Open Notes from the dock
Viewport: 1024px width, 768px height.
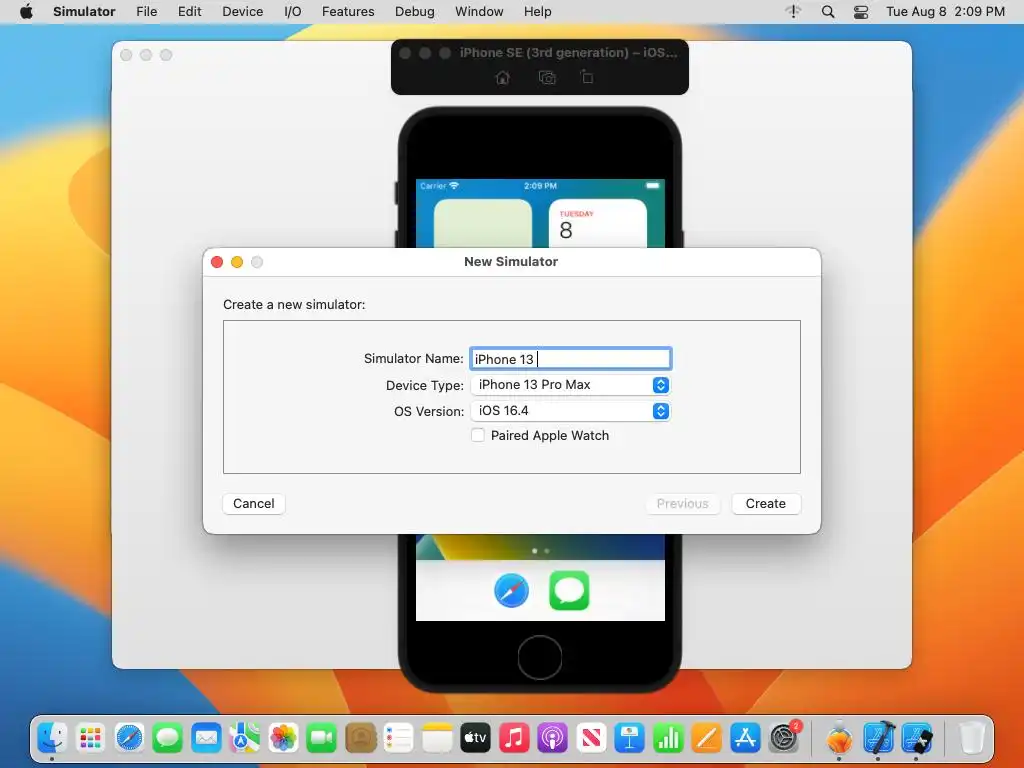pyautogui.click(x=437, y=739)
